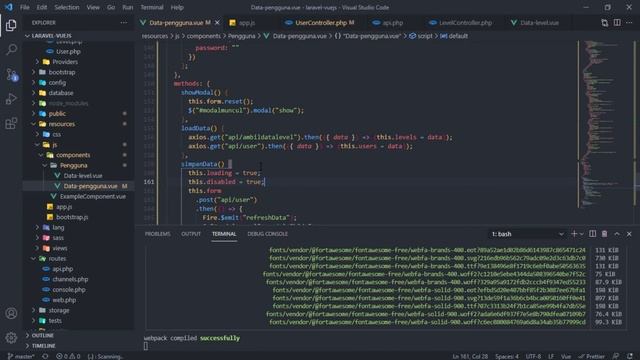Open Run and Debug view

11,99
